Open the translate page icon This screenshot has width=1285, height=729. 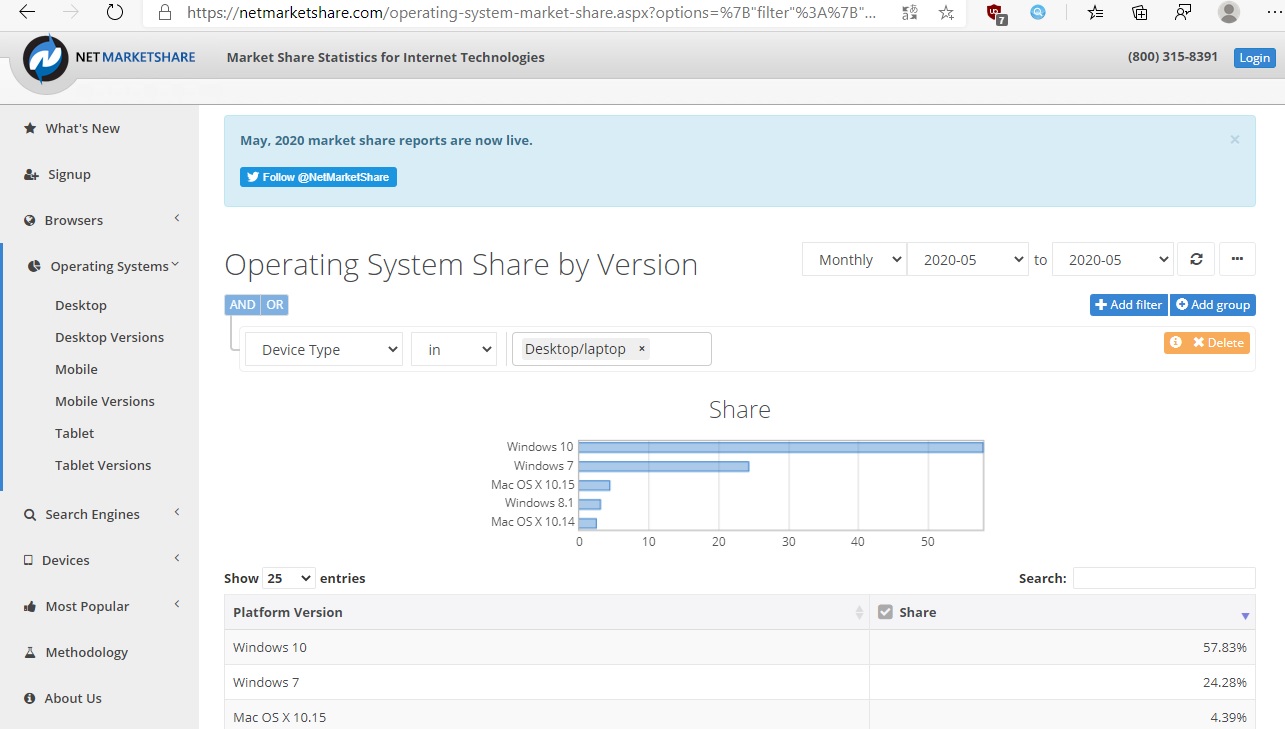909,13
